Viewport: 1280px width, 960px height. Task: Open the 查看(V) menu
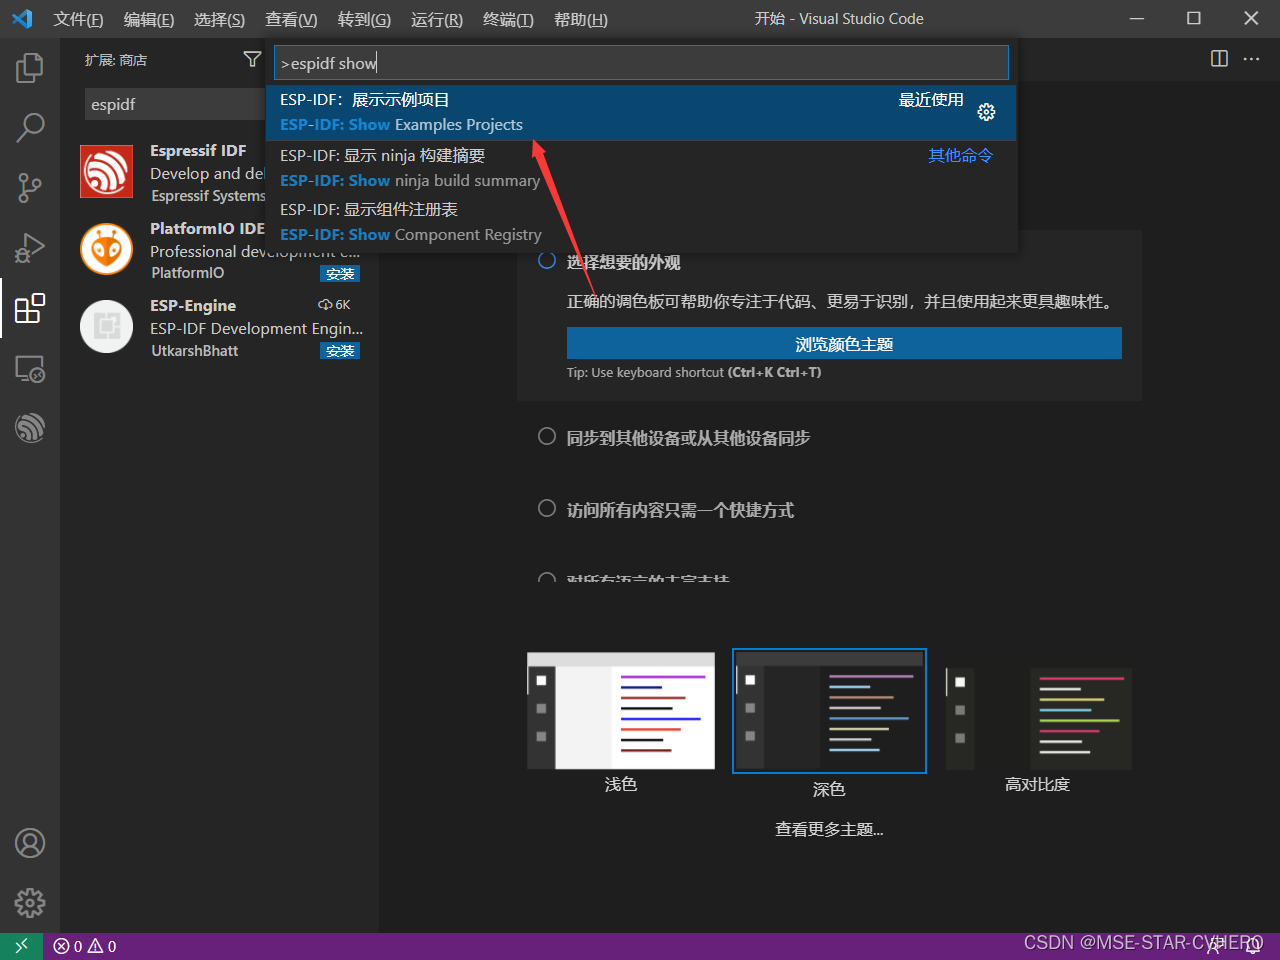(x=291, y=19)
